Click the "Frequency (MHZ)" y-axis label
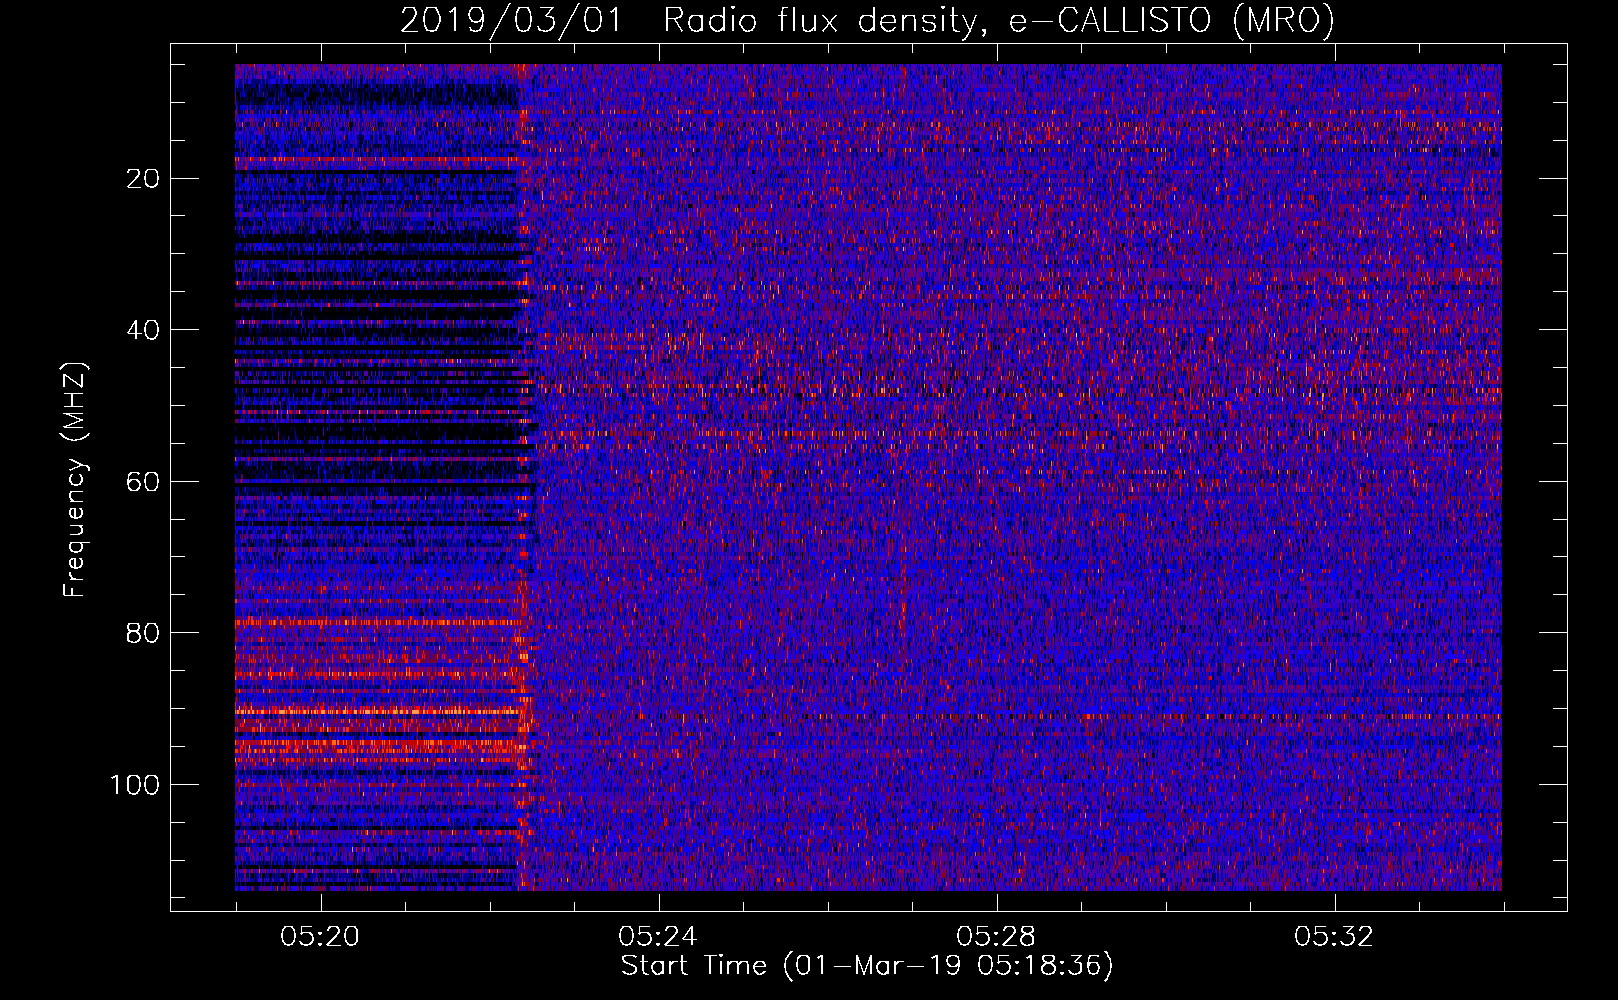 point(75,480)
